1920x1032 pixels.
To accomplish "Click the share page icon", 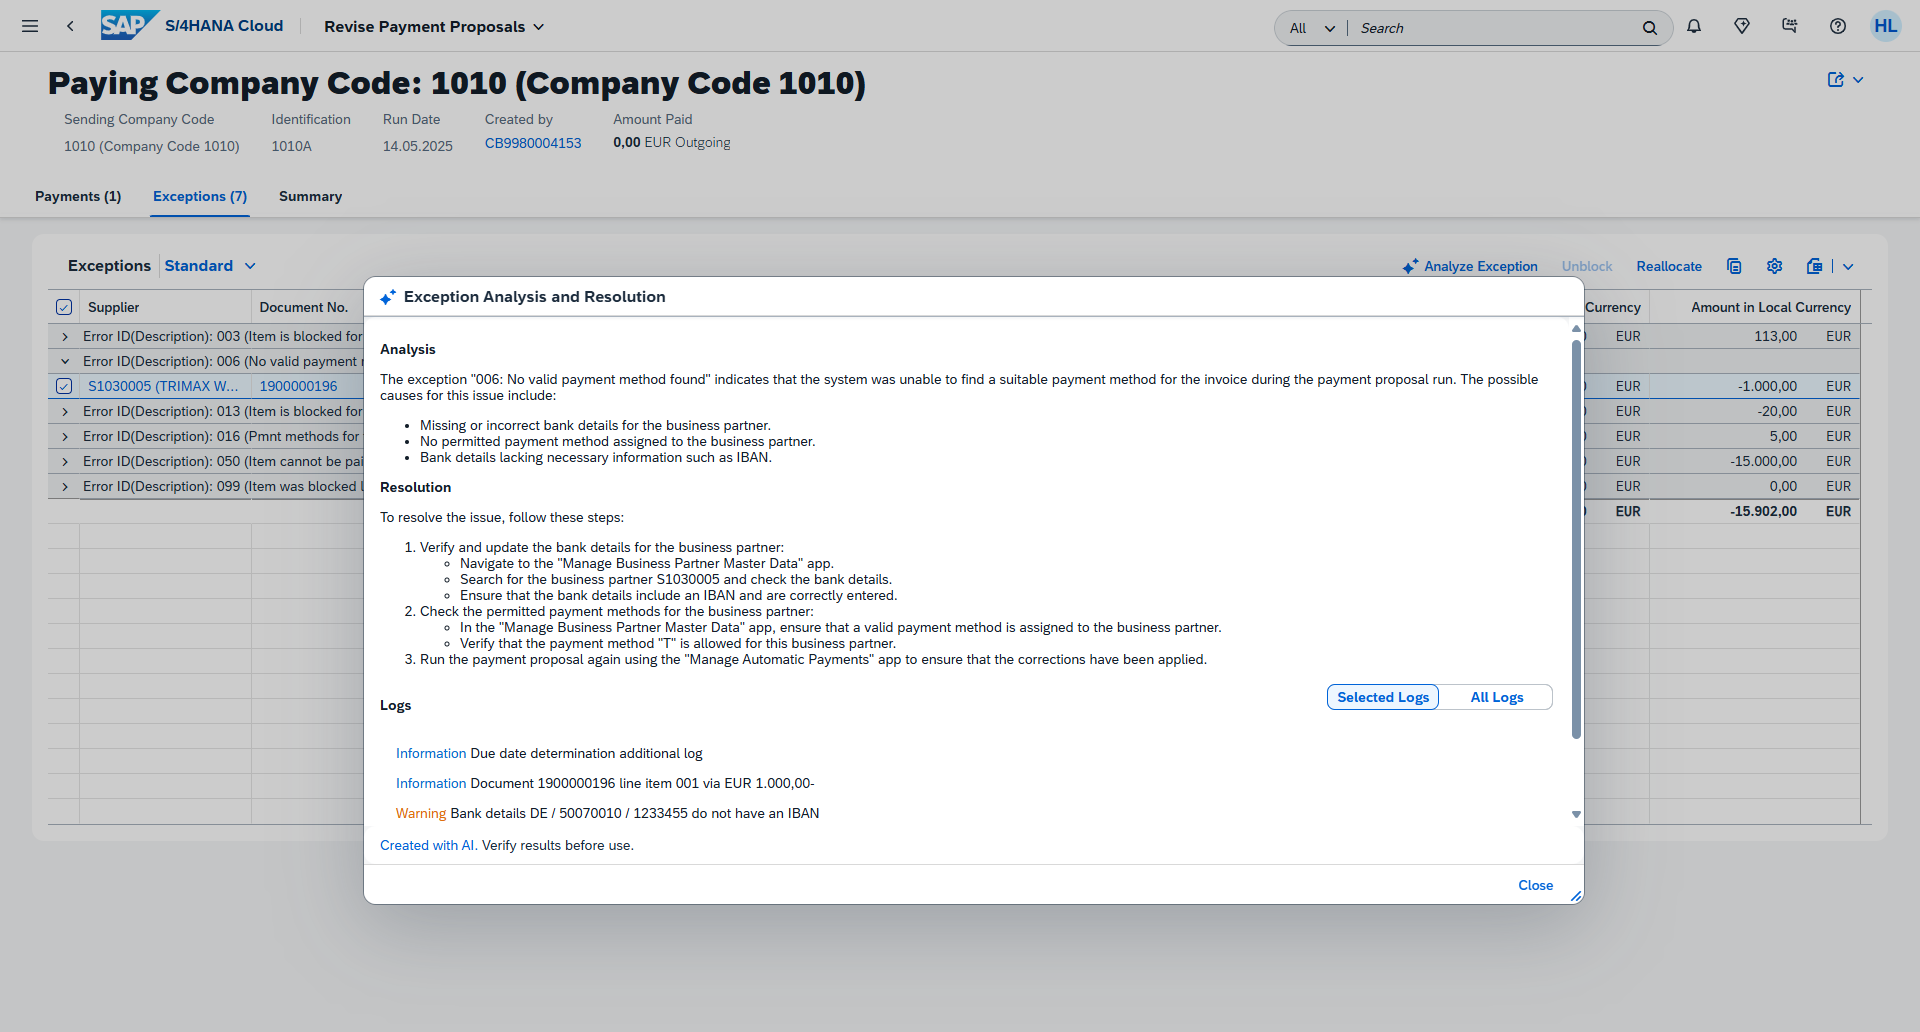I will tap(1836, 80).
